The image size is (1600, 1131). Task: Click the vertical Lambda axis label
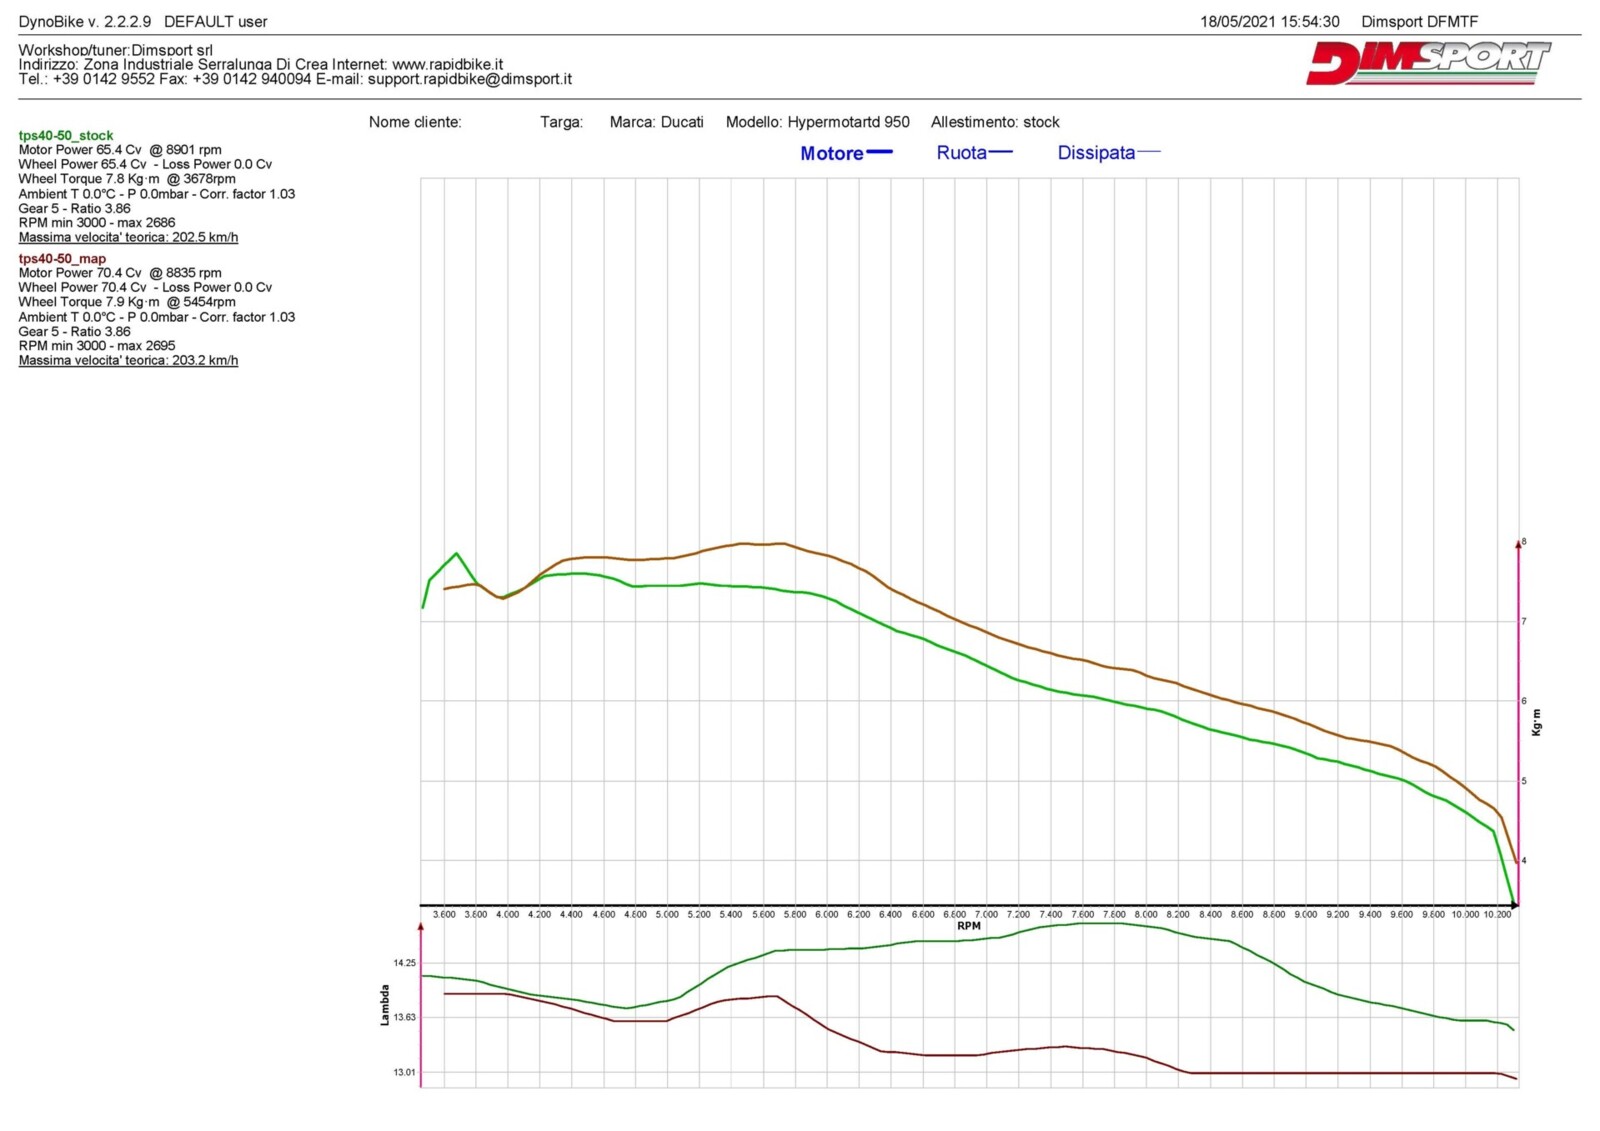pos(384,1005)
